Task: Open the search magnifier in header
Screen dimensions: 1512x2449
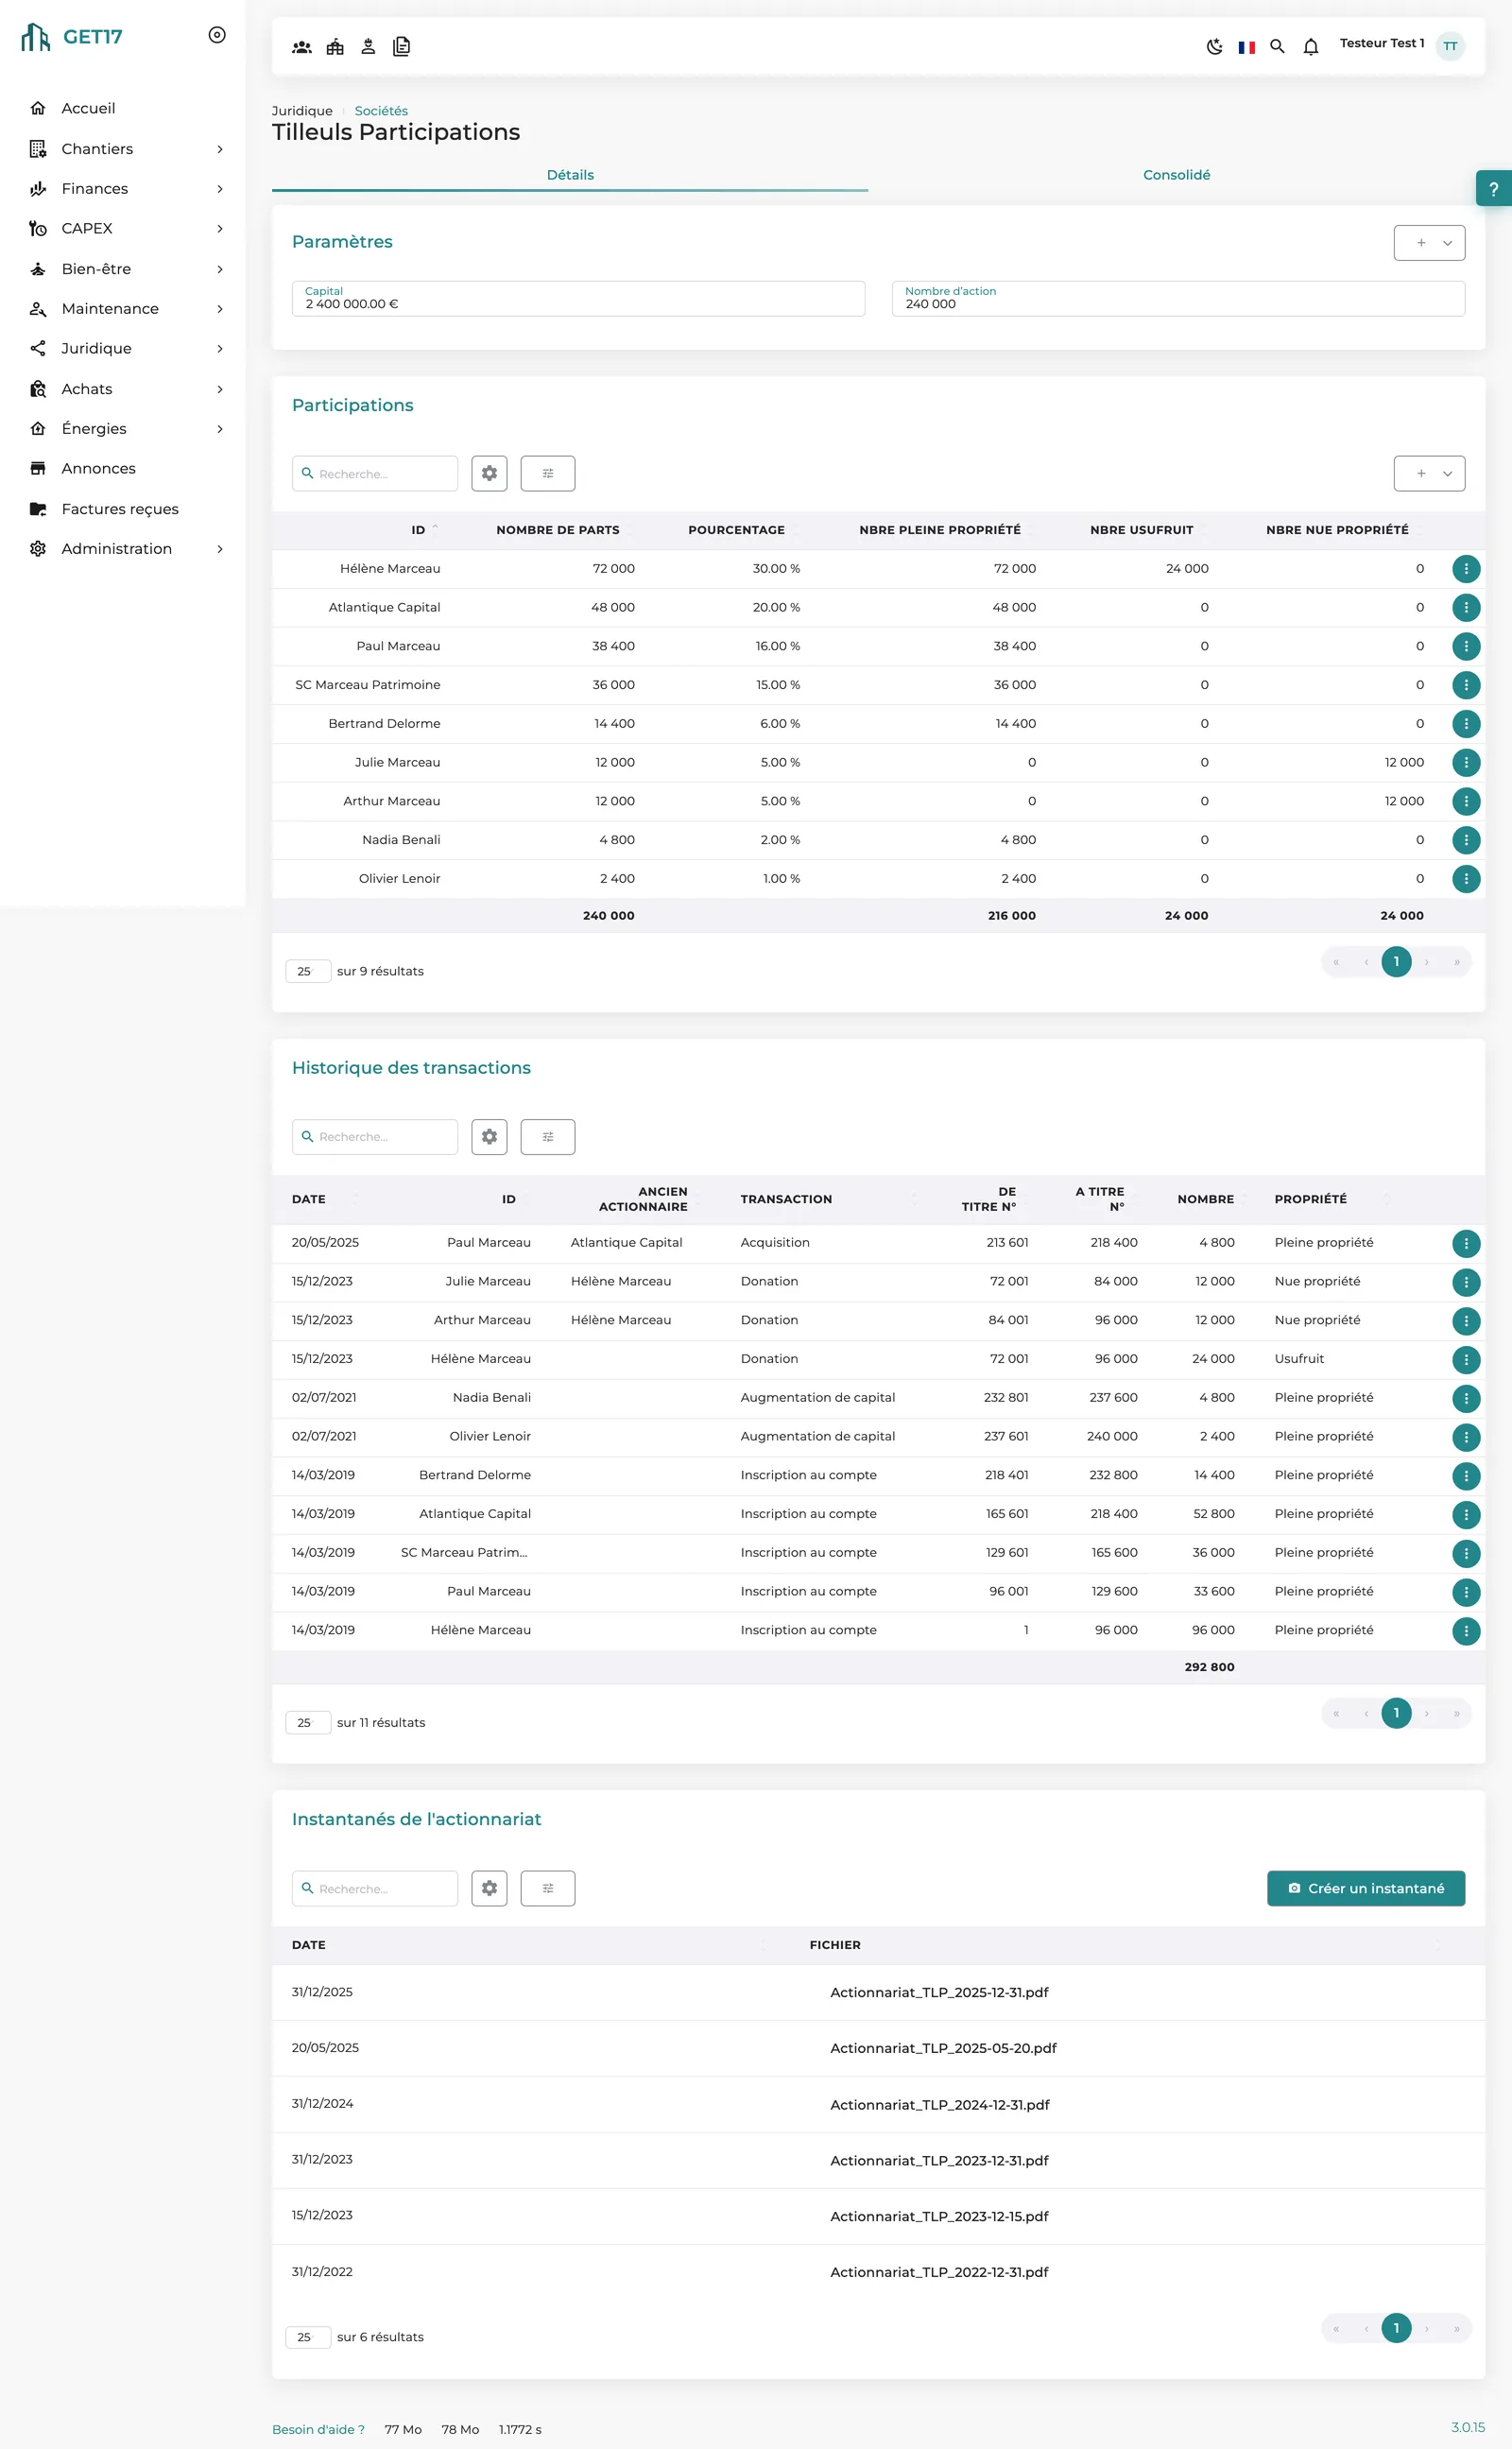Action: (1277, 46)
